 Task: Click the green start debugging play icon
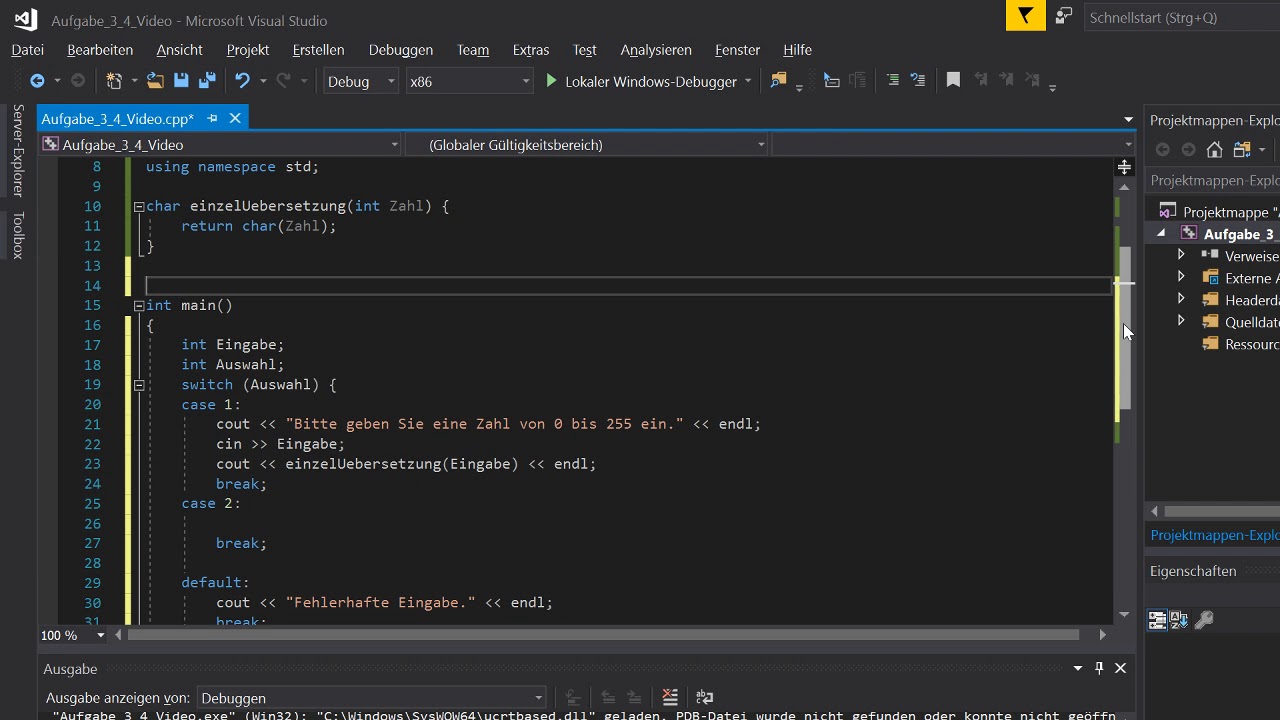tap(551, 81)
